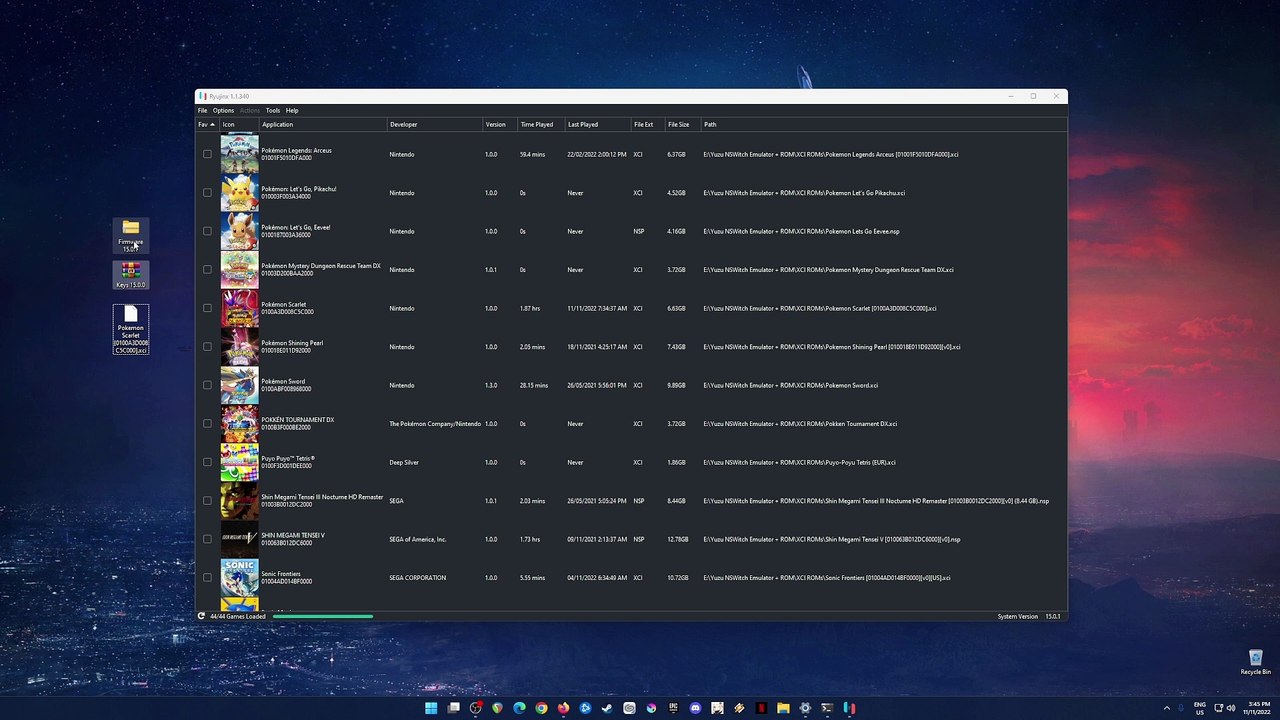Screen dimensions: 1280x720
Task: Sort games by File Size column header
Action: (x=683, y=124)
